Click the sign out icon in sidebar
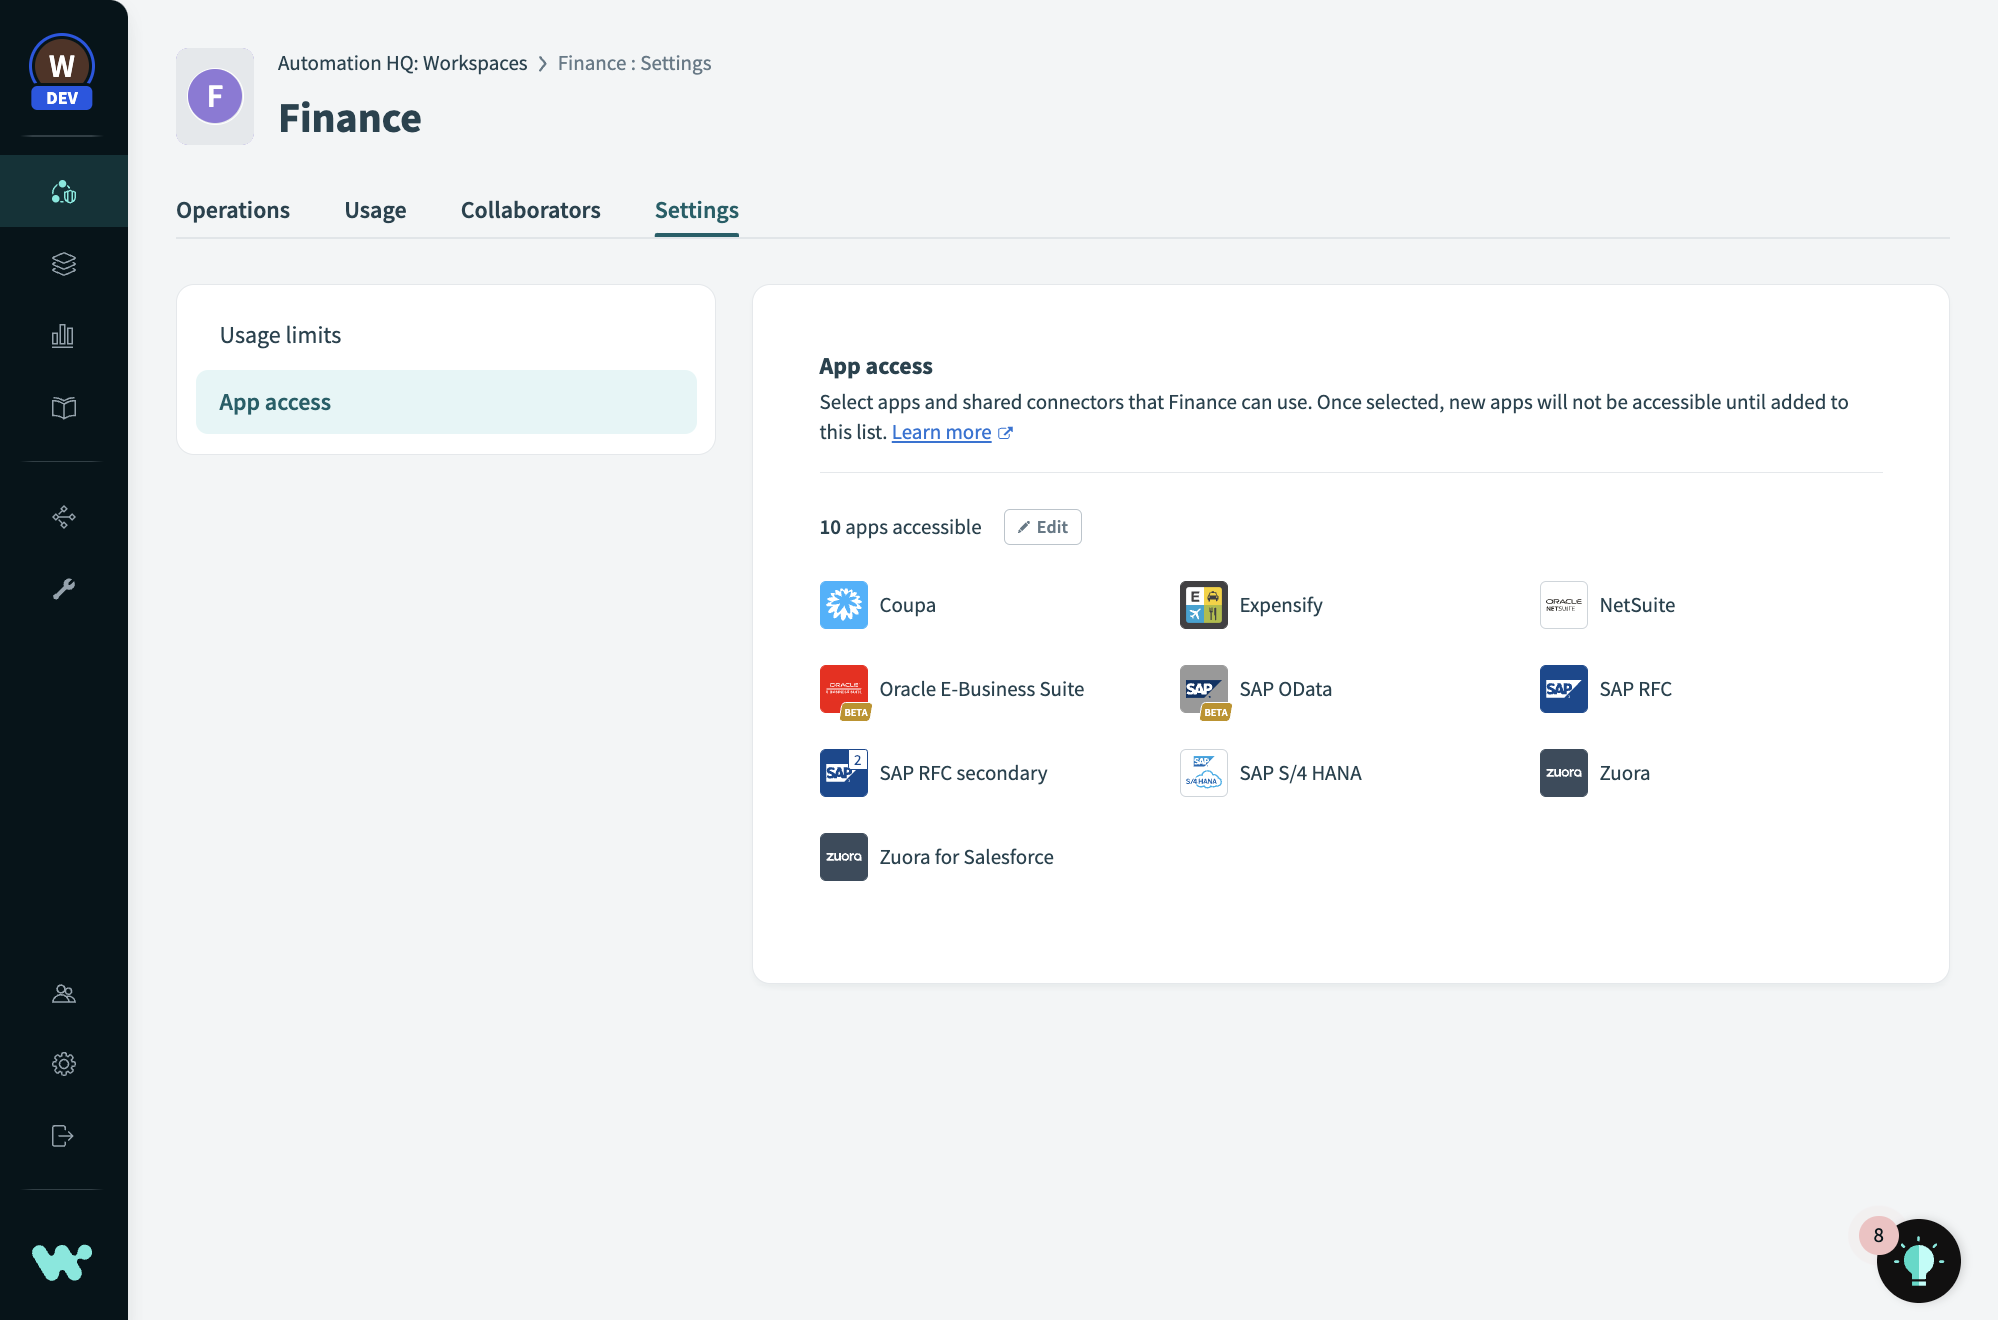 click(63, 1136)
